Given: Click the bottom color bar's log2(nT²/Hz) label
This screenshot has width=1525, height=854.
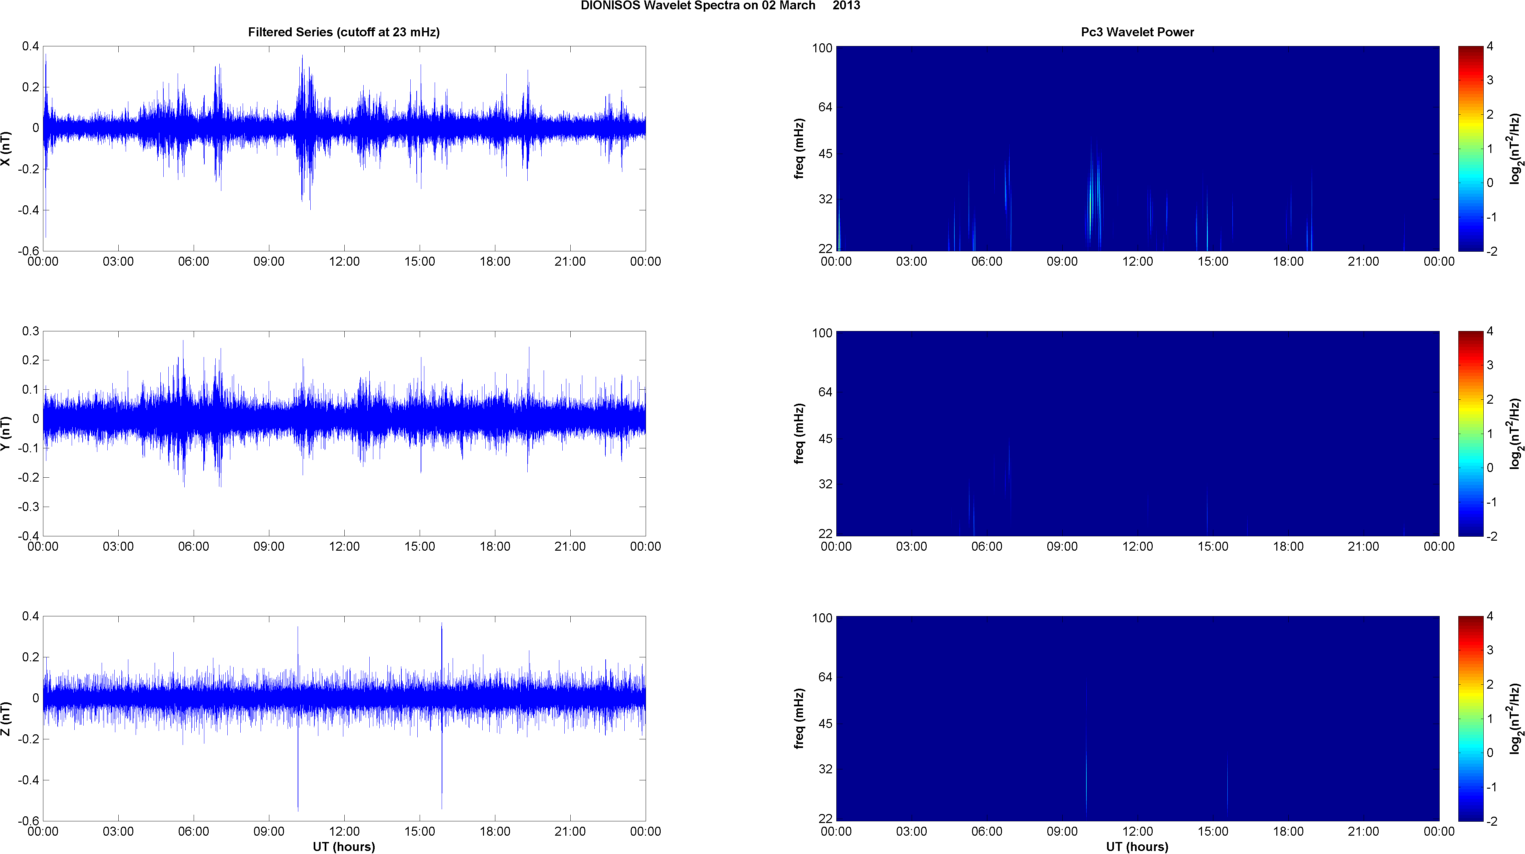Looking at the screenshot, I should (x=1517, y=719).
